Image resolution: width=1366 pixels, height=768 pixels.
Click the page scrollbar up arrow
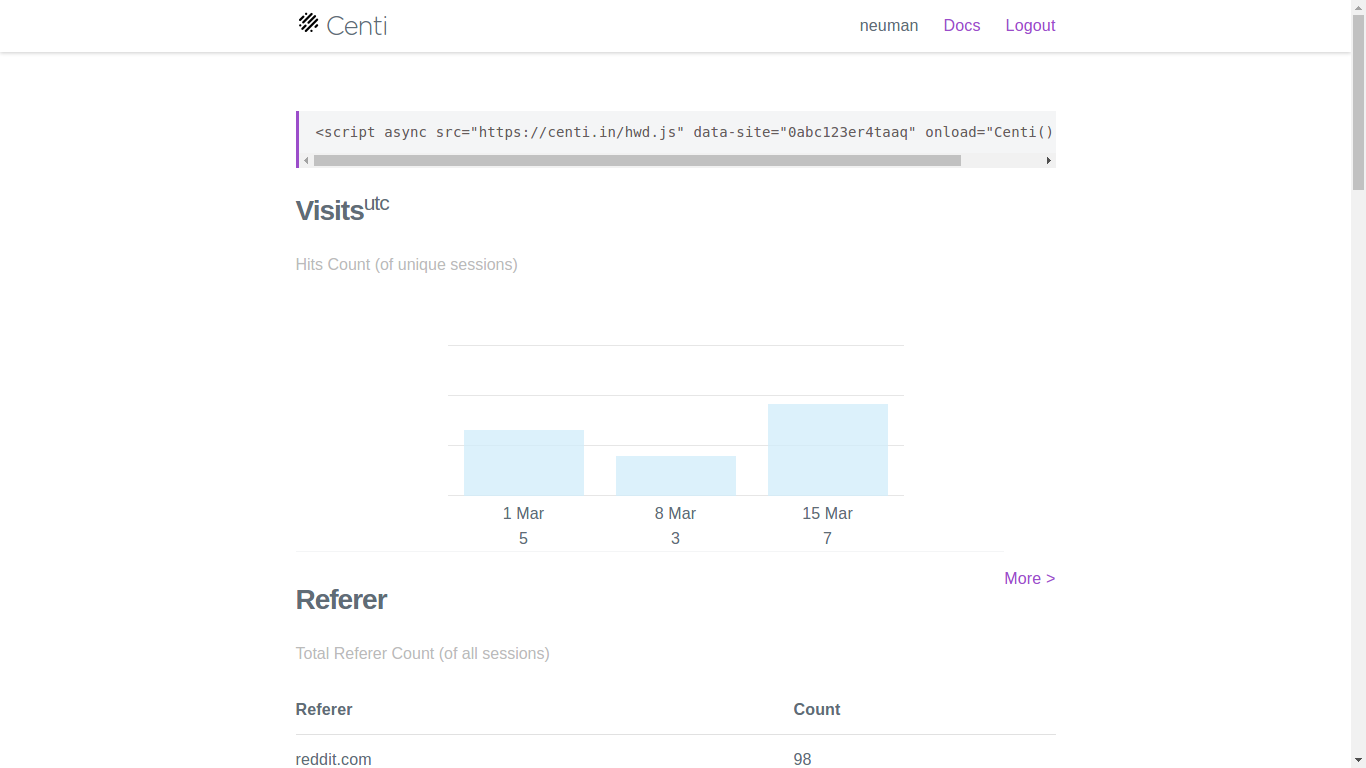click(1358, 7)
